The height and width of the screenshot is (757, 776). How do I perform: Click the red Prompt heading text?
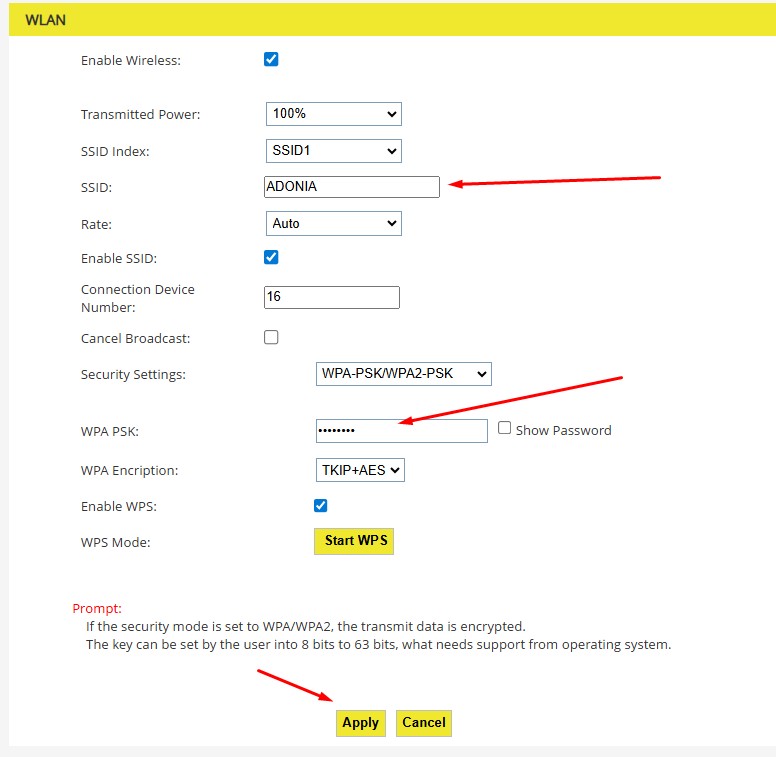click(97, 608)
